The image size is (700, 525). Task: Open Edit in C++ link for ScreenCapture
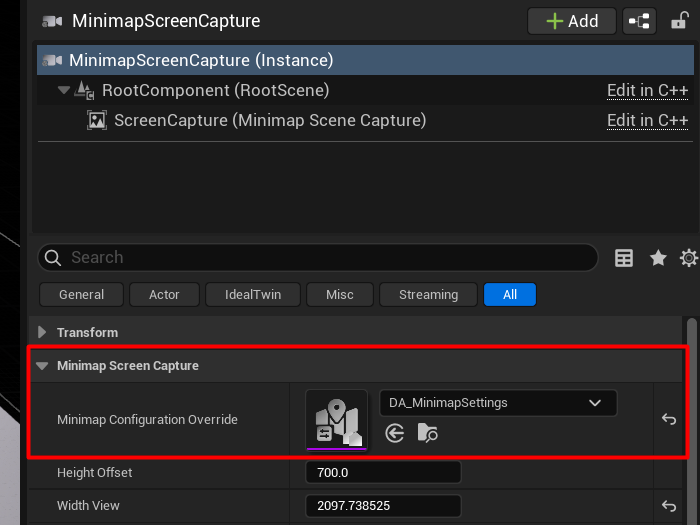647,121
